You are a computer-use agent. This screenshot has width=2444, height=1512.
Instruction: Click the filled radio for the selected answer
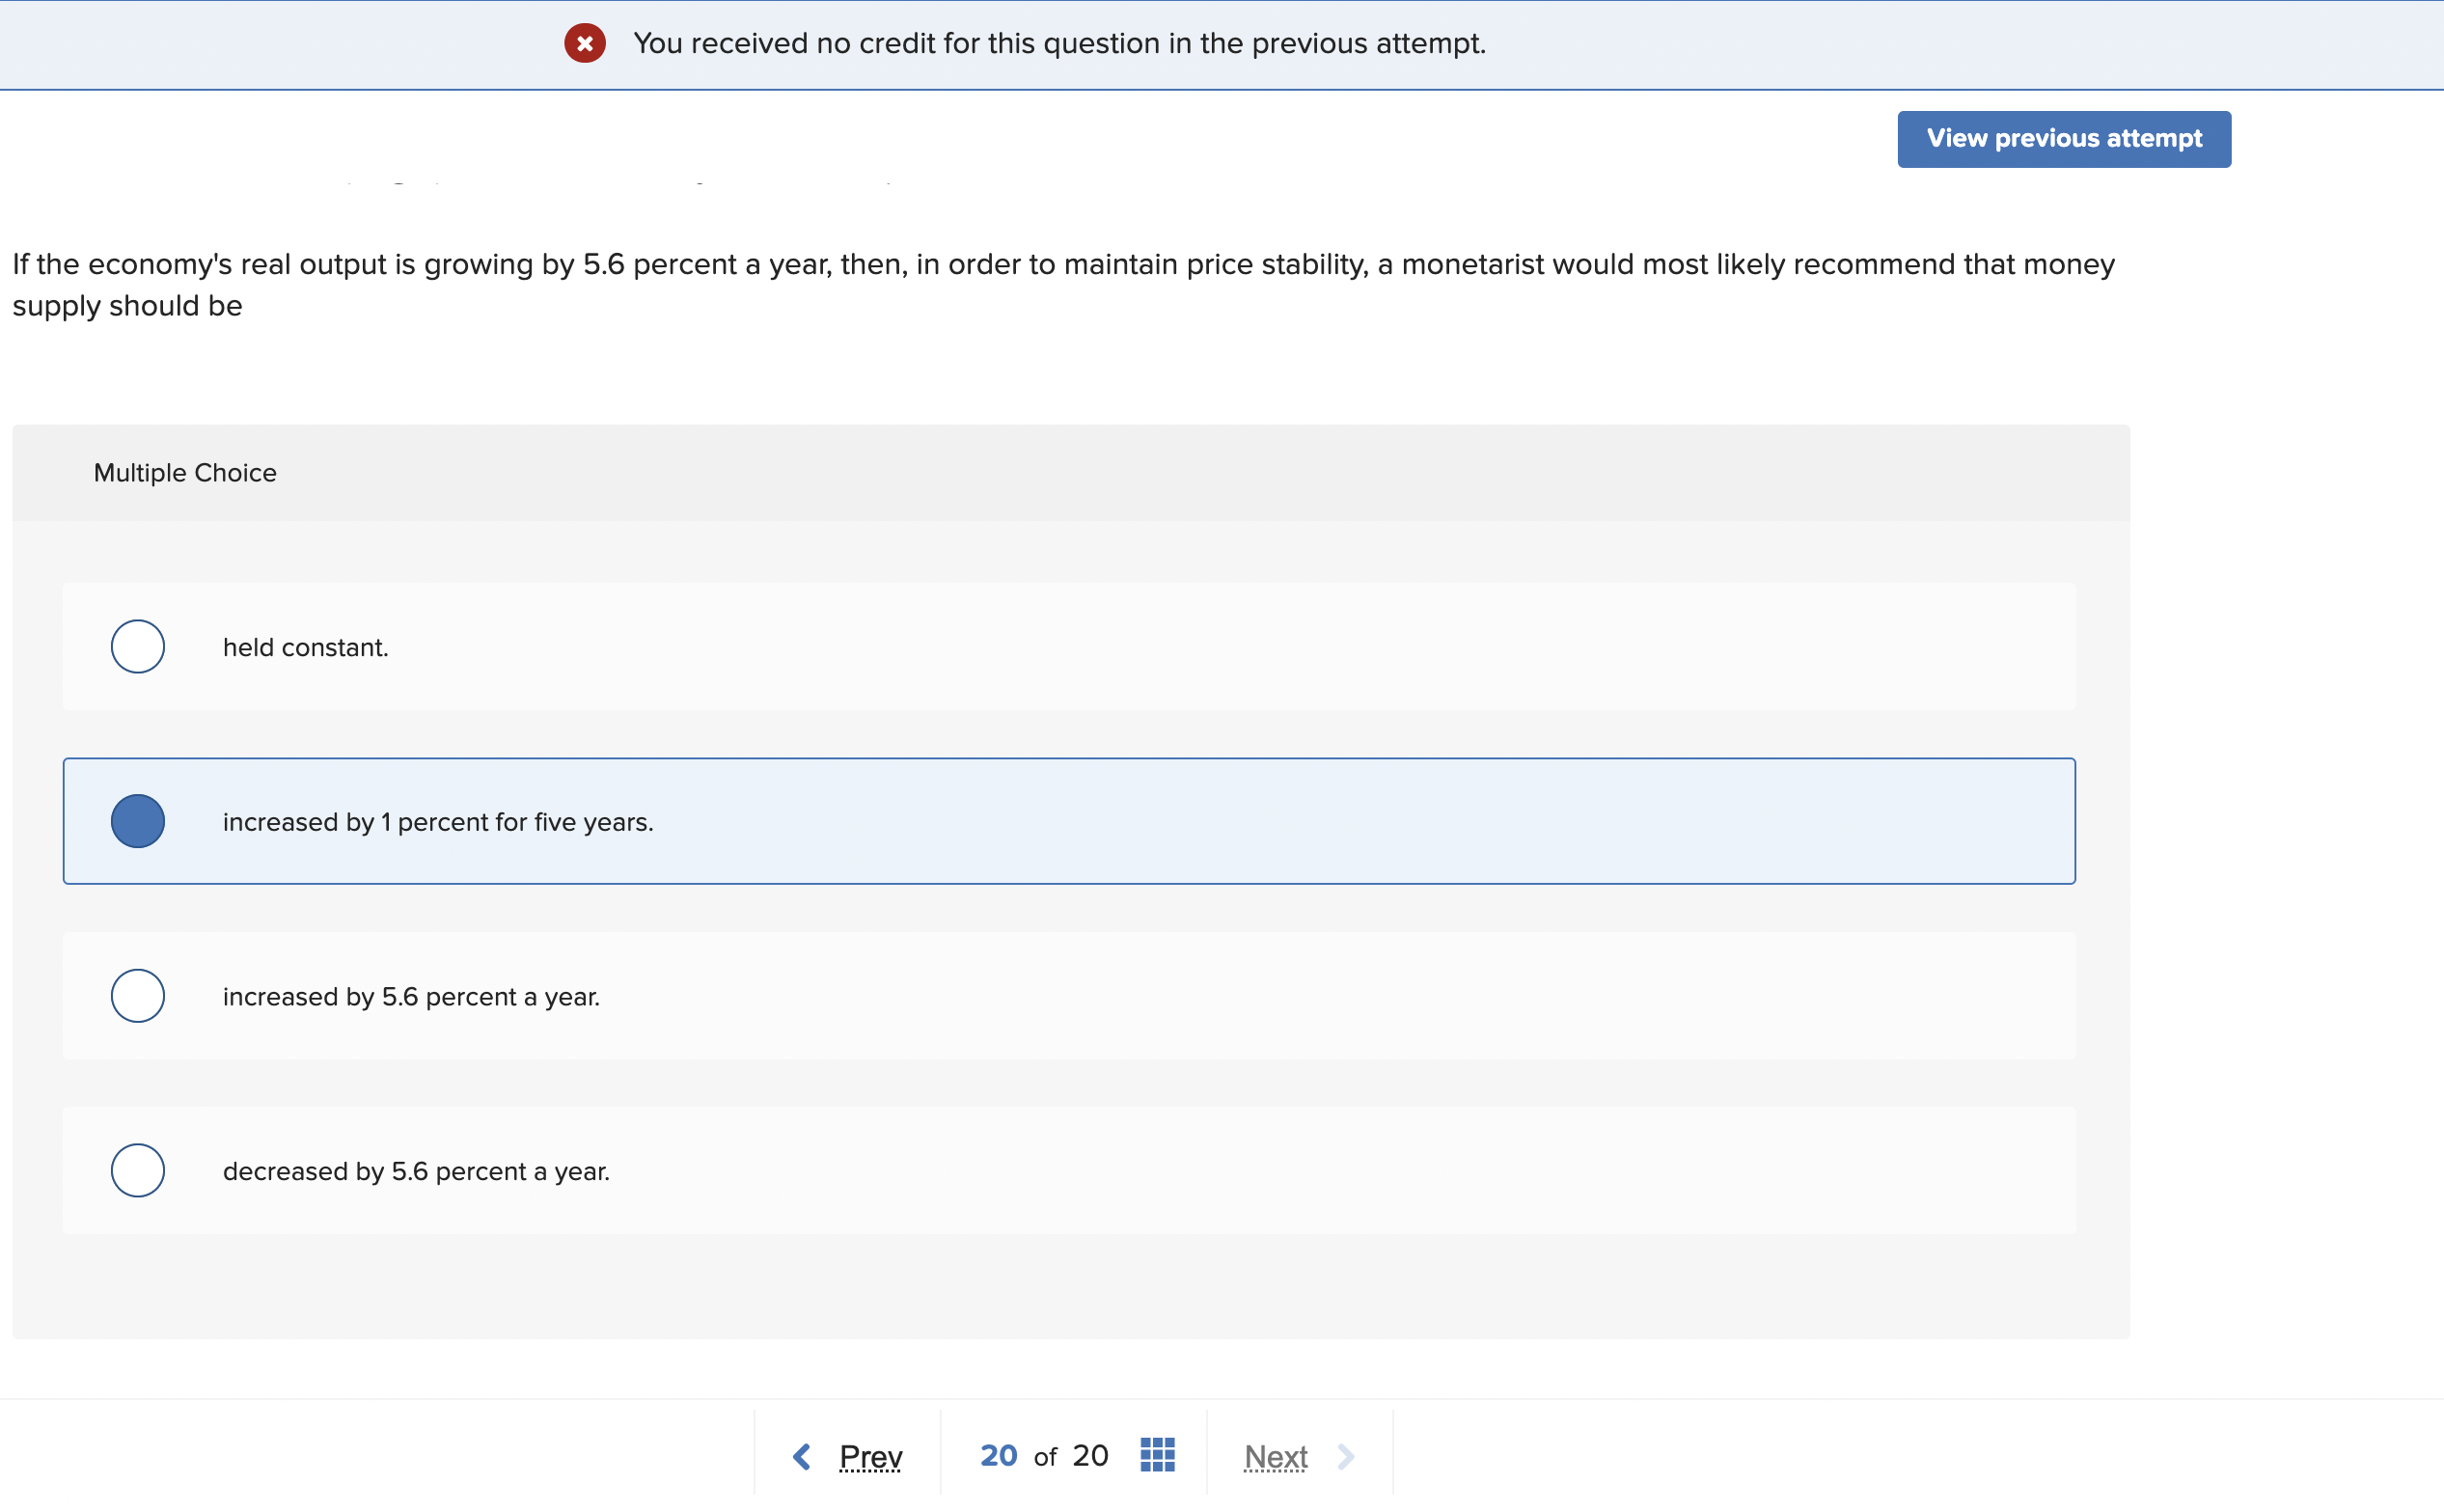point(137,821)
